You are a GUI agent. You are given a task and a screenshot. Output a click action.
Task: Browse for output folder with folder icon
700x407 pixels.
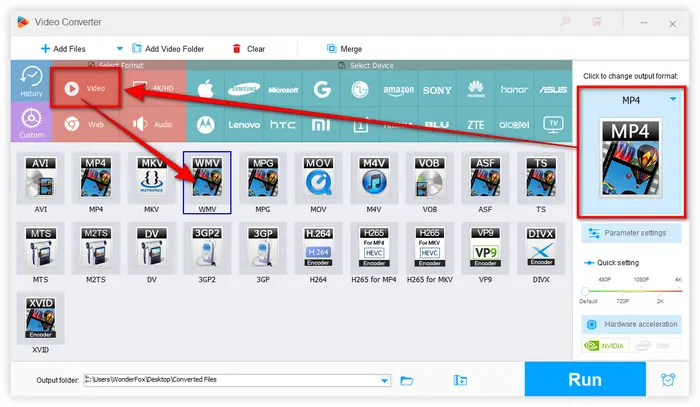point(407,380)
